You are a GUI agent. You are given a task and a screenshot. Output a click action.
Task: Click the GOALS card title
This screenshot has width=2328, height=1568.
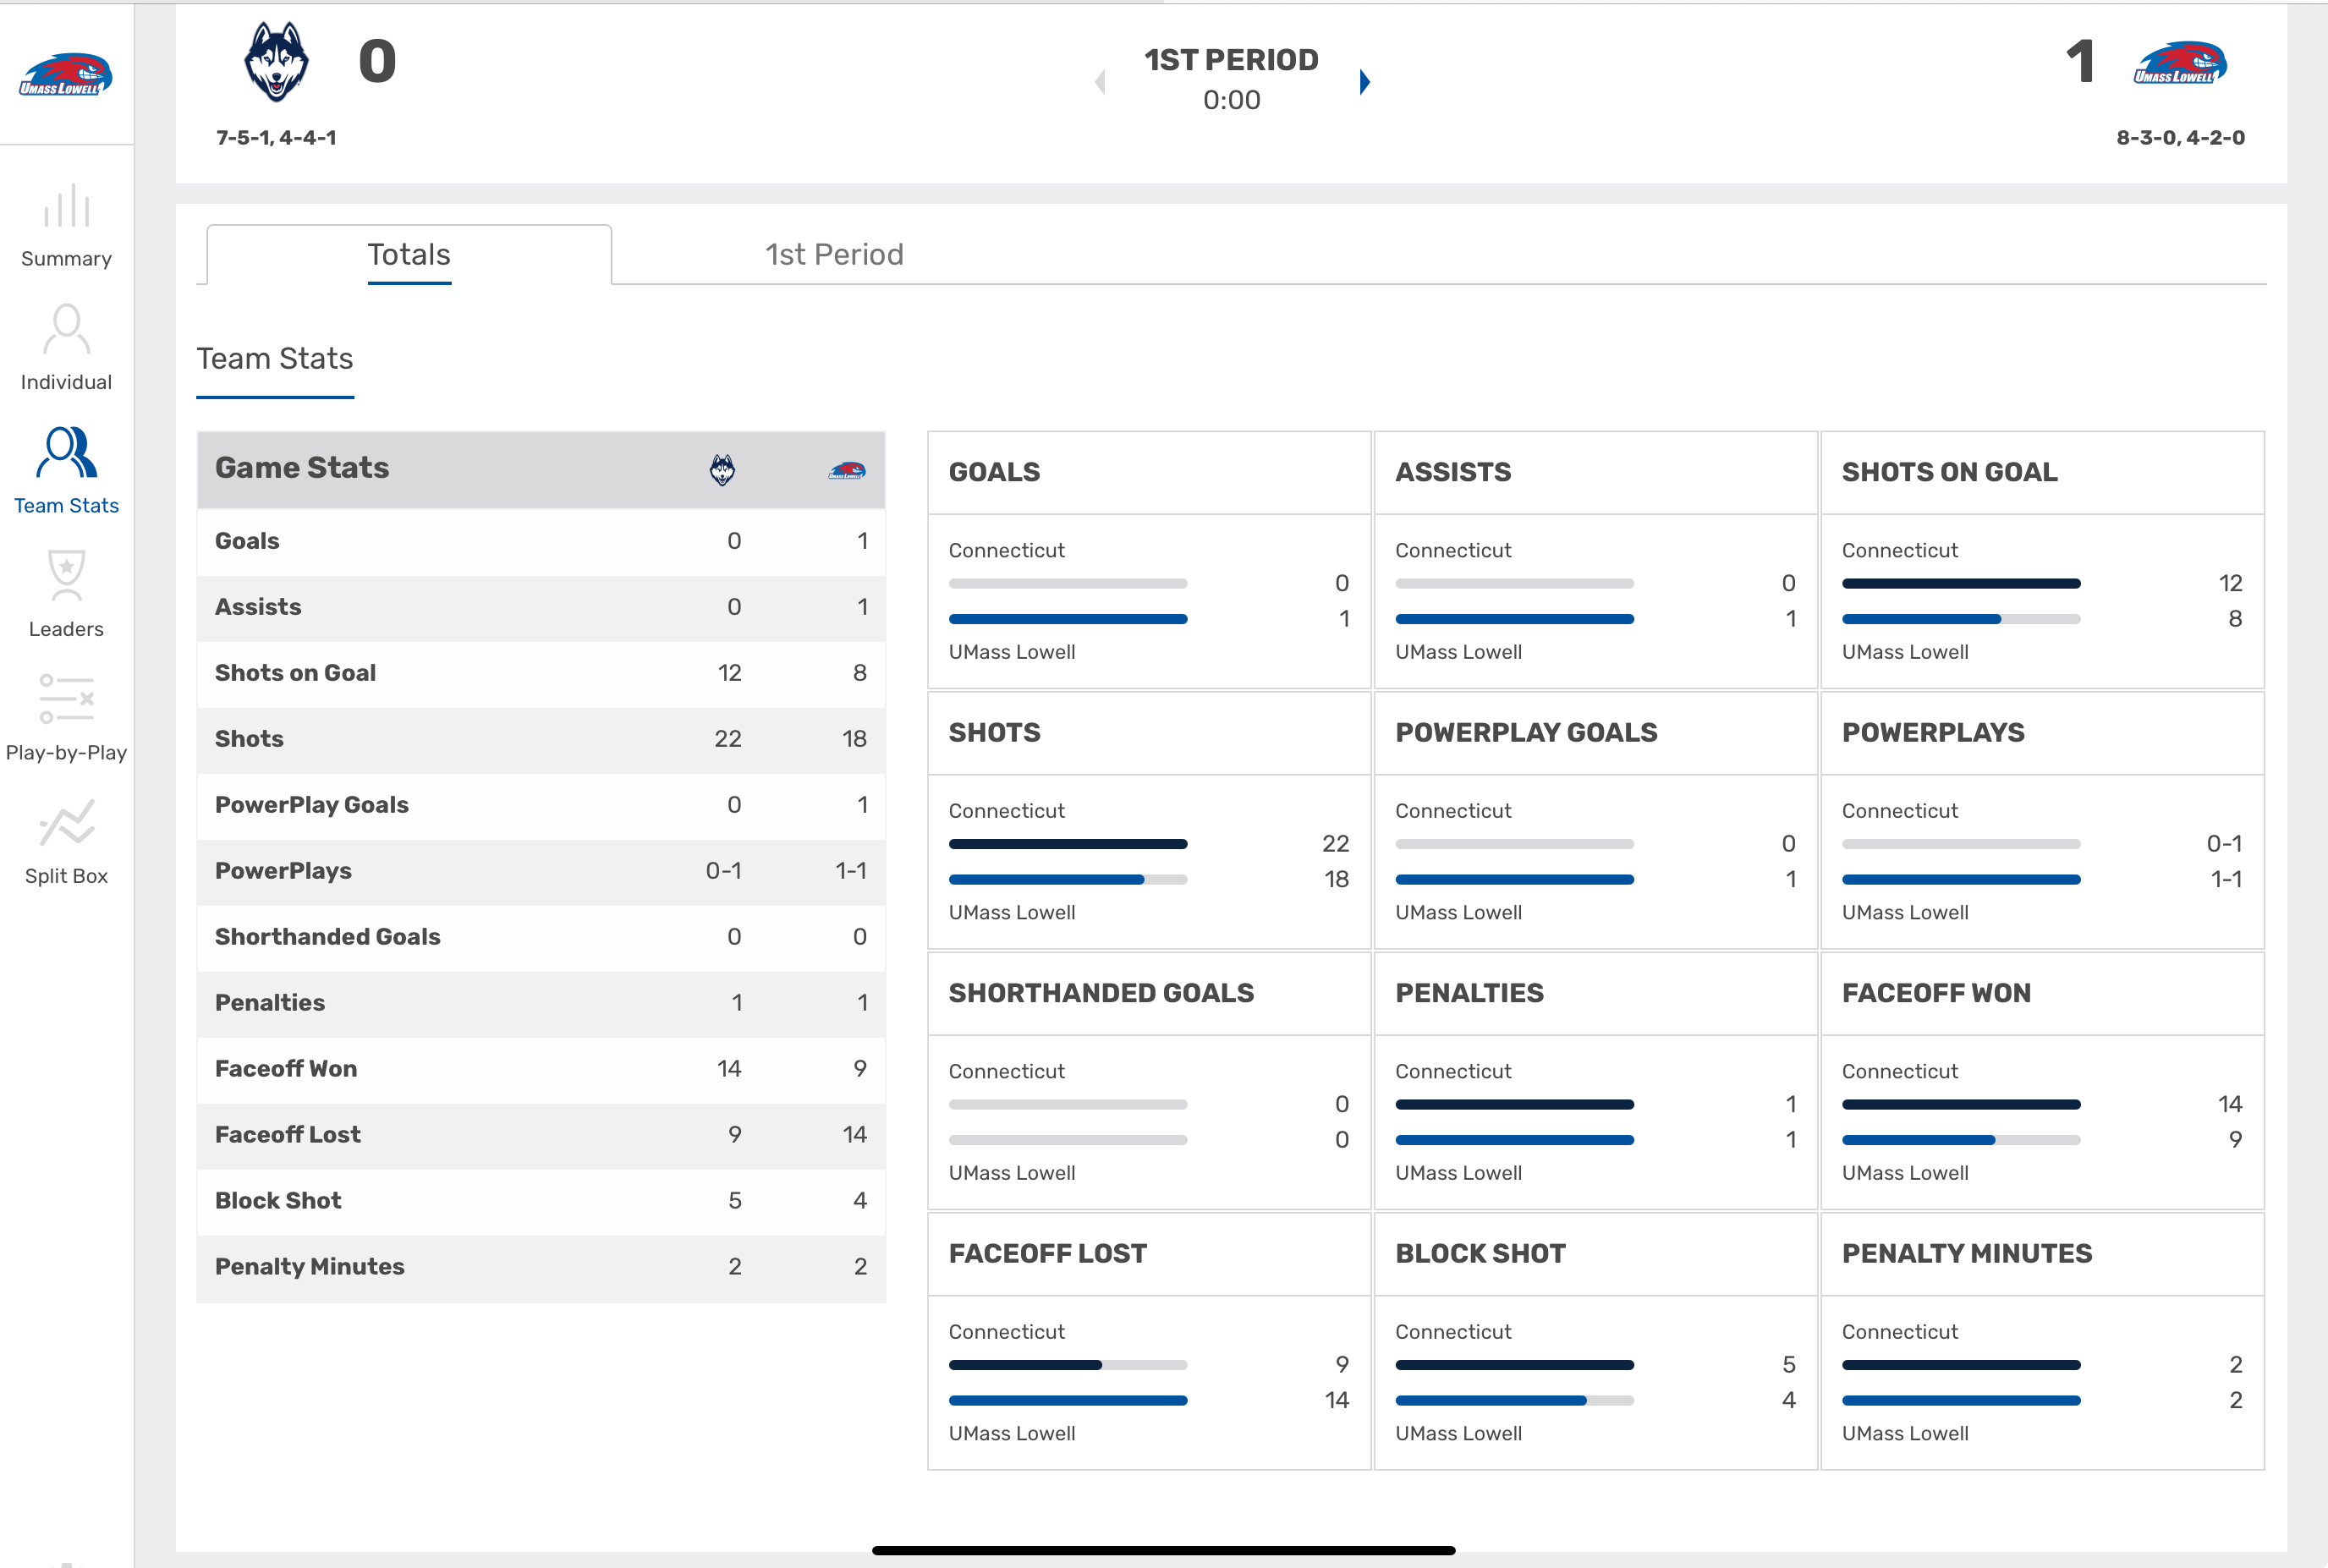pyautogui.click(x=994, y=472)
